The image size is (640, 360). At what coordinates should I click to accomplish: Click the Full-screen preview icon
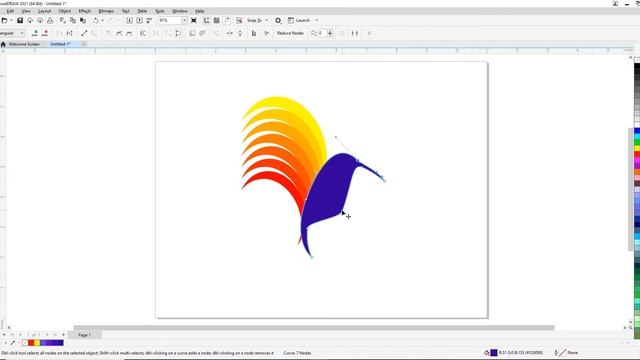(x=194, y=20)
